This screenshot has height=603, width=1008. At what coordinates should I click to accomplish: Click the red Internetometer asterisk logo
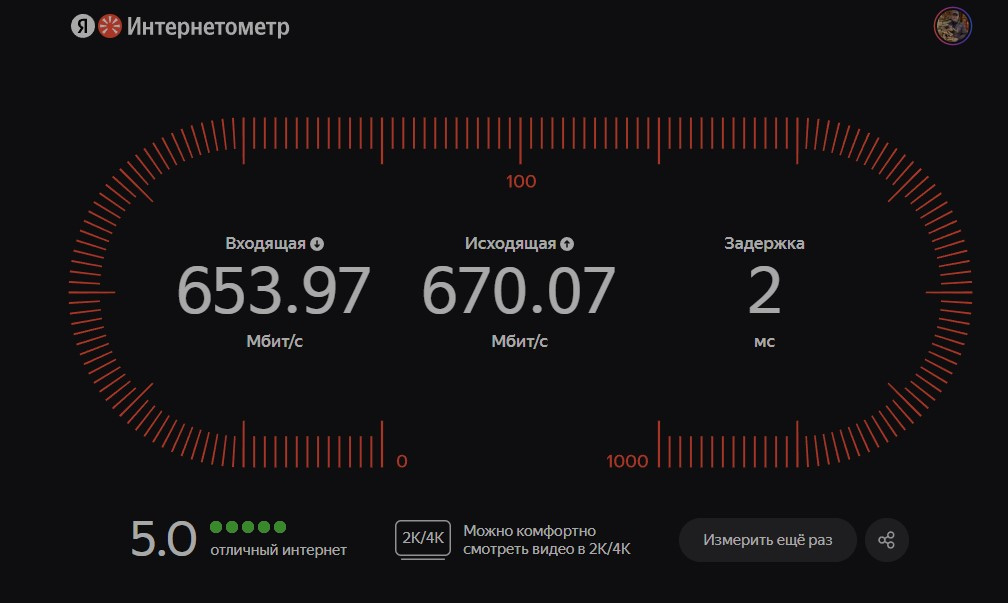109,27
